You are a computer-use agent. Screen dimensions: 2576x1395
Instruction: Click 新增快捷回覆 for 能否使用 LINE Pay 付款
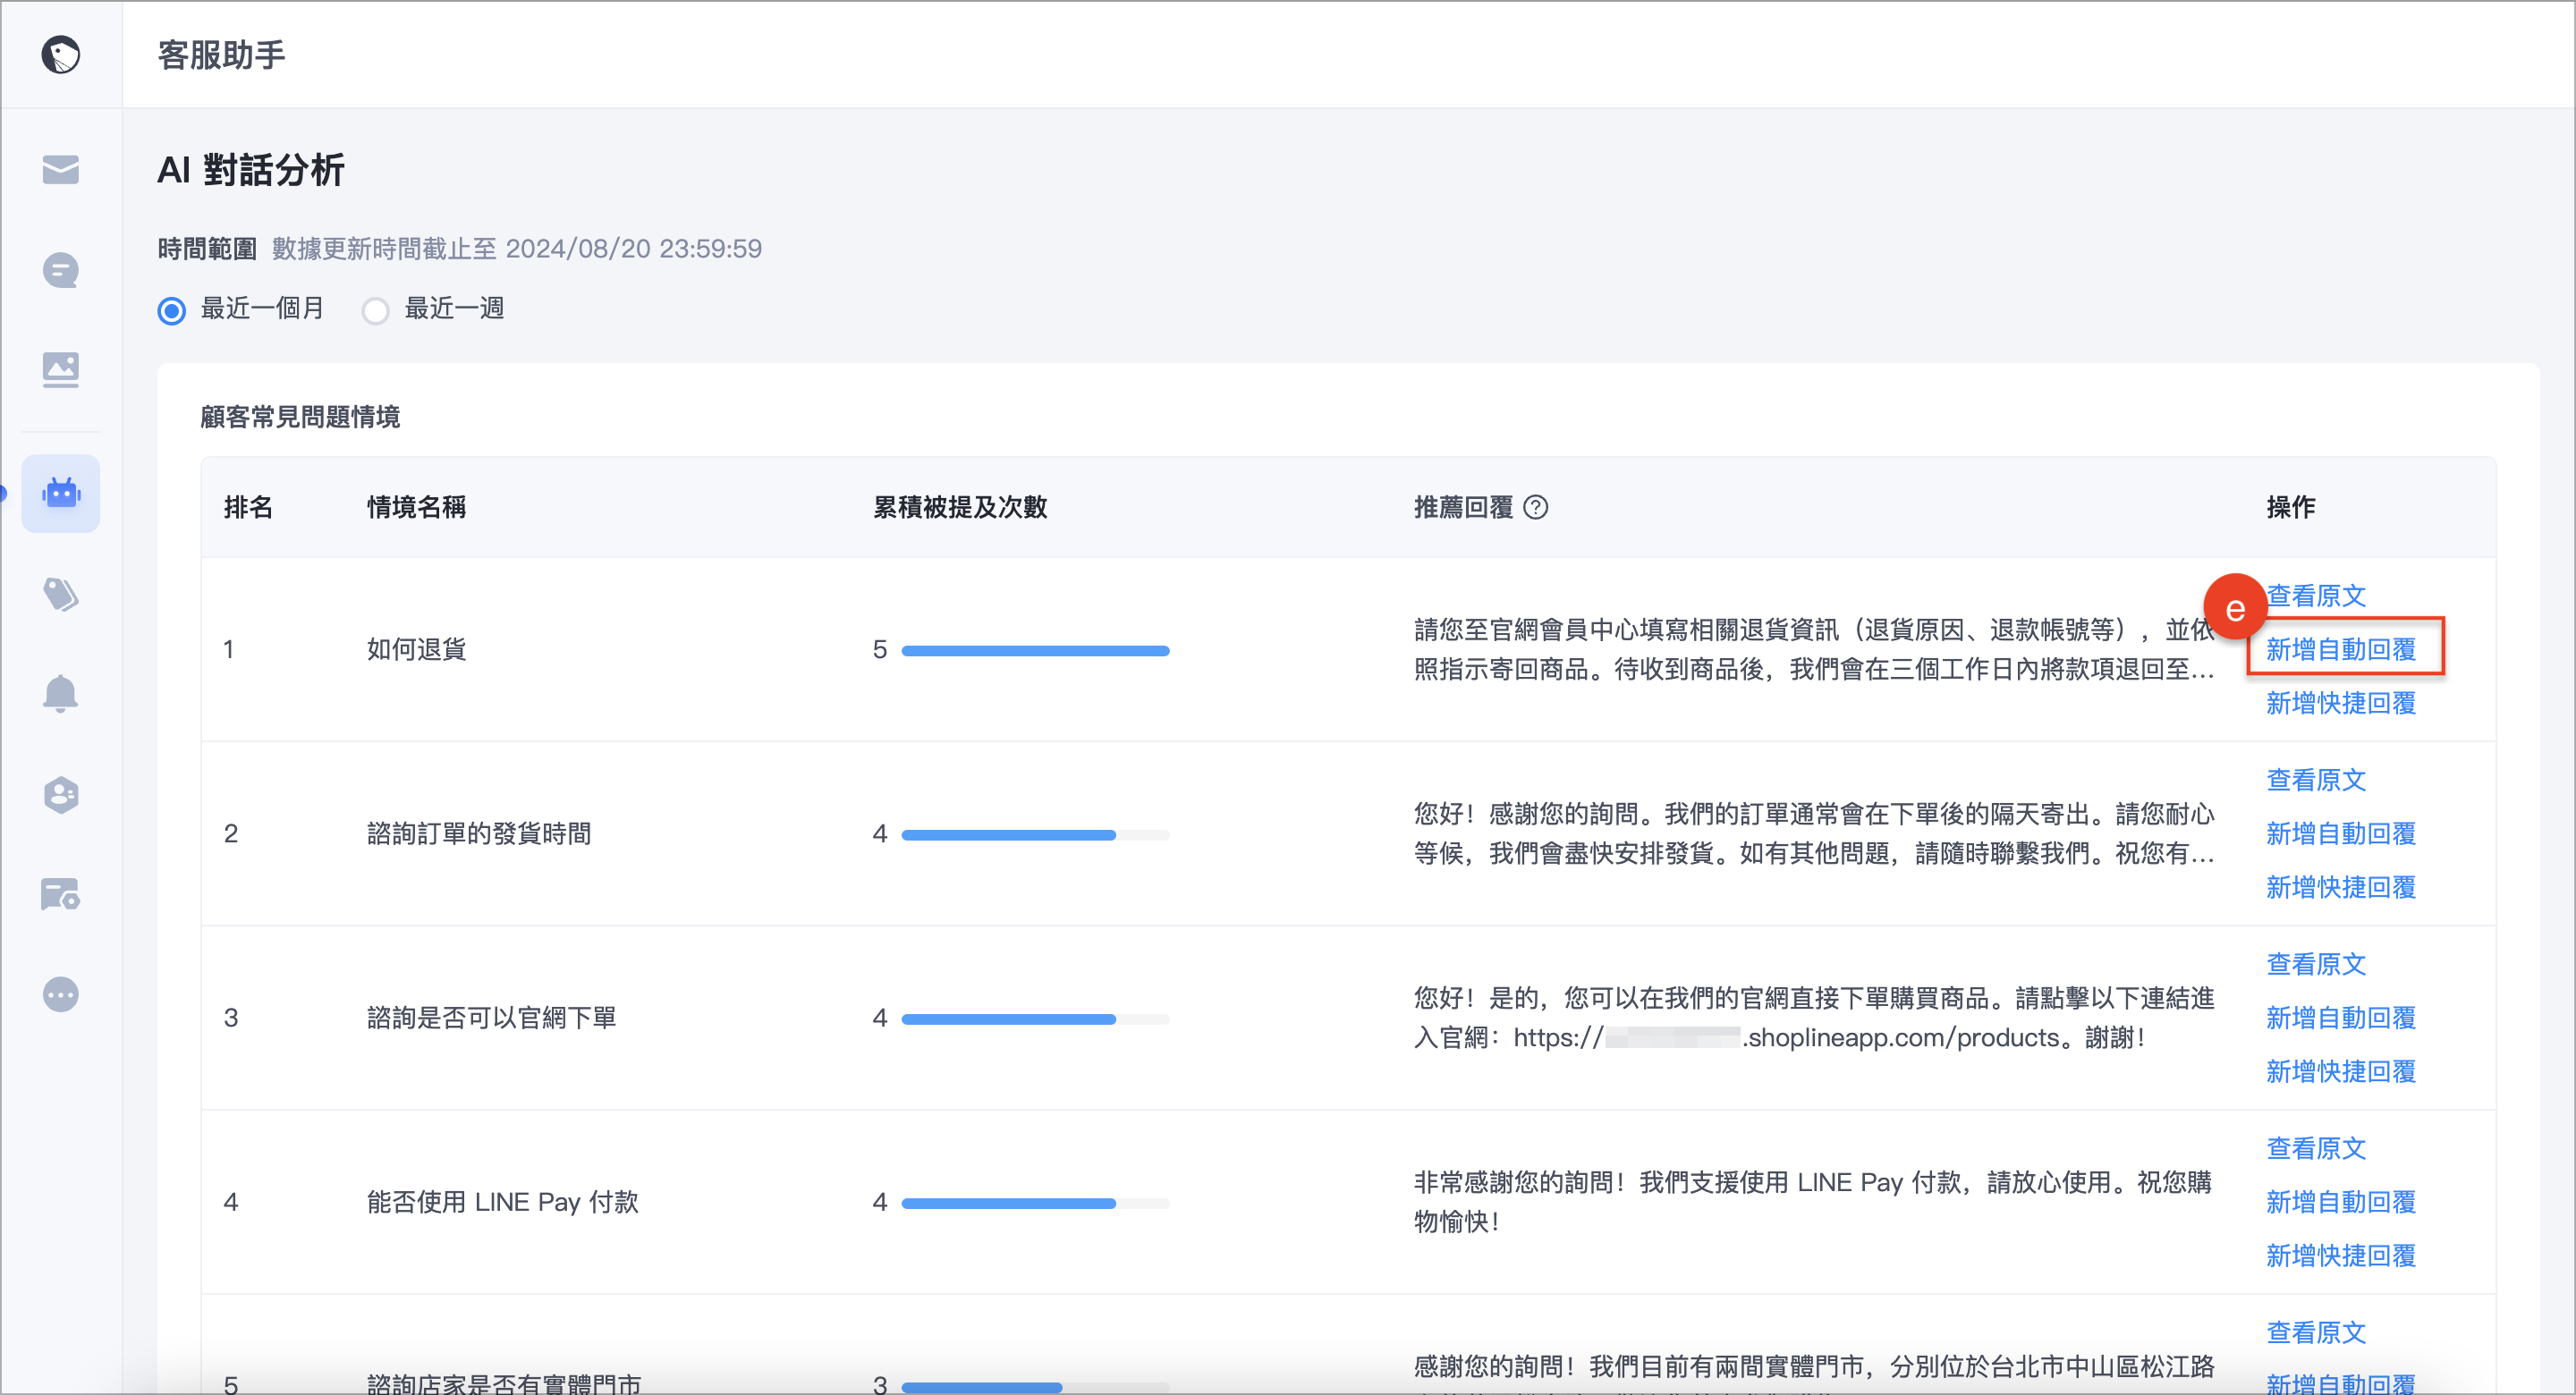coord(2340,1255)
